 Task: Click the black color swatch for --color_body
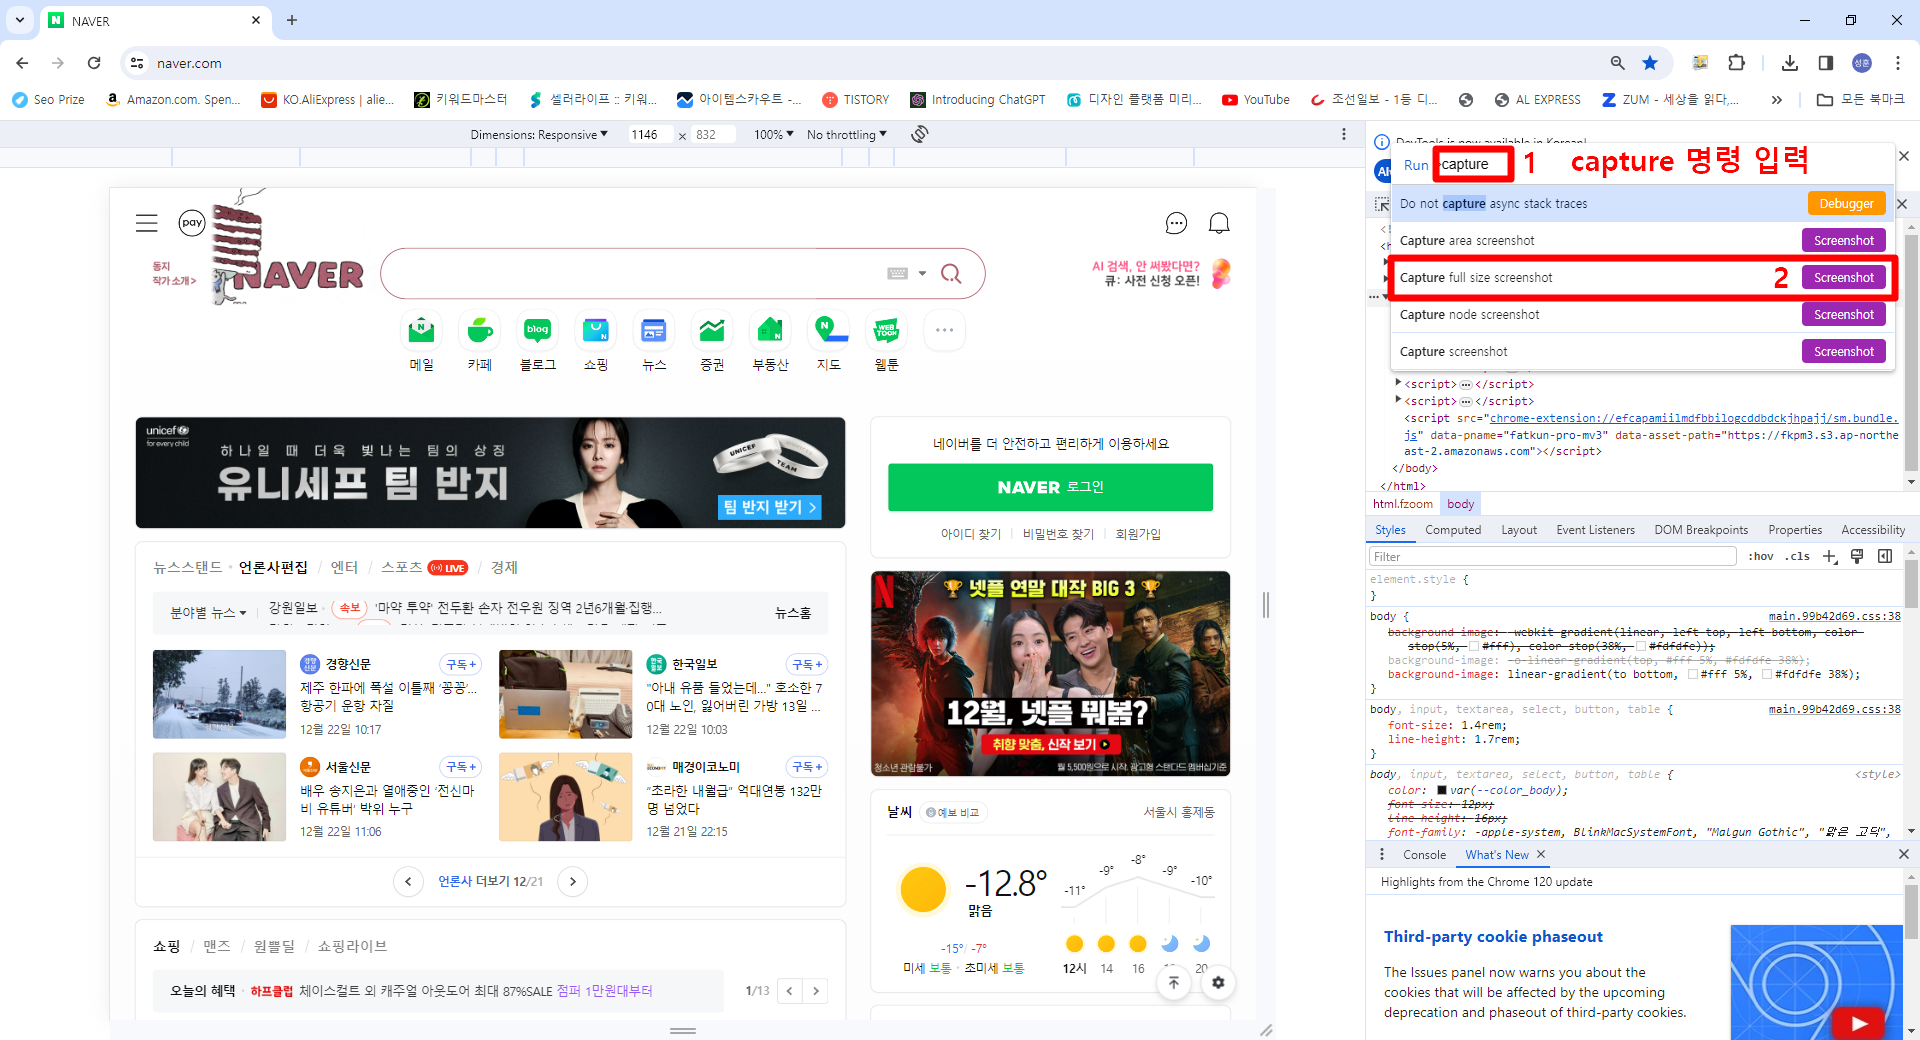tap(1442, 790)
